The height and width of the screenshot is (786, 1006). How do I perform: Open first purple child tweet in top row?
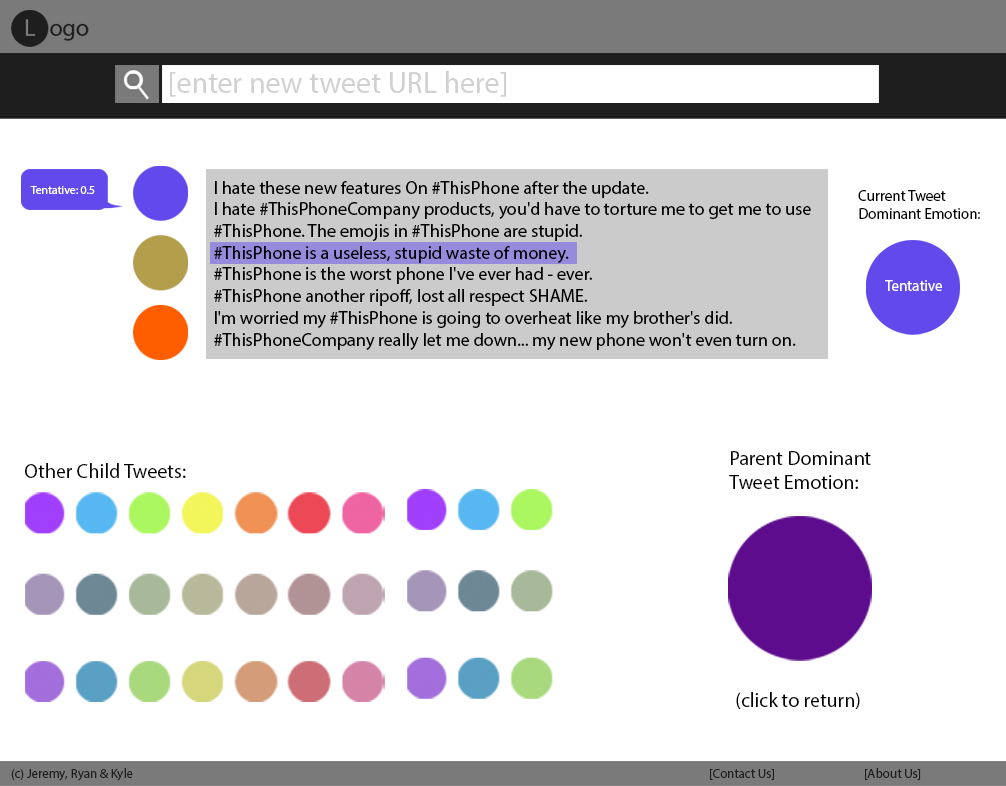[x=44, y=513]
